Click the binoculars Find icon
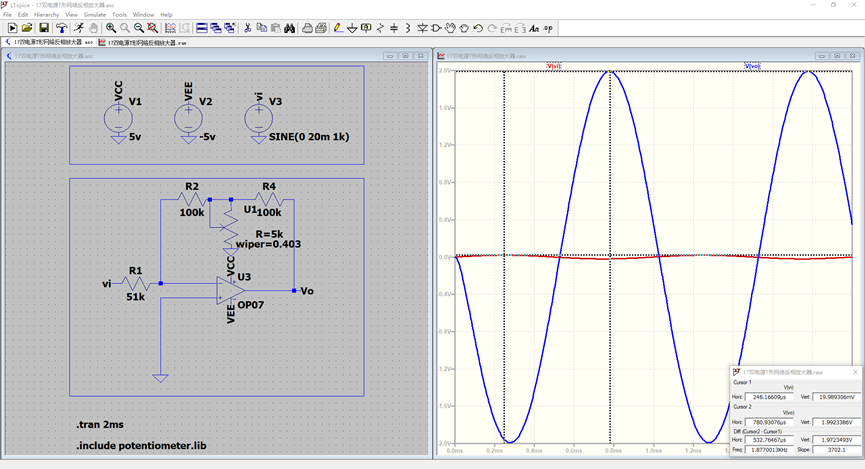This screenshot has width=865, height=469. pyautogui.click(x=289, y=28)
